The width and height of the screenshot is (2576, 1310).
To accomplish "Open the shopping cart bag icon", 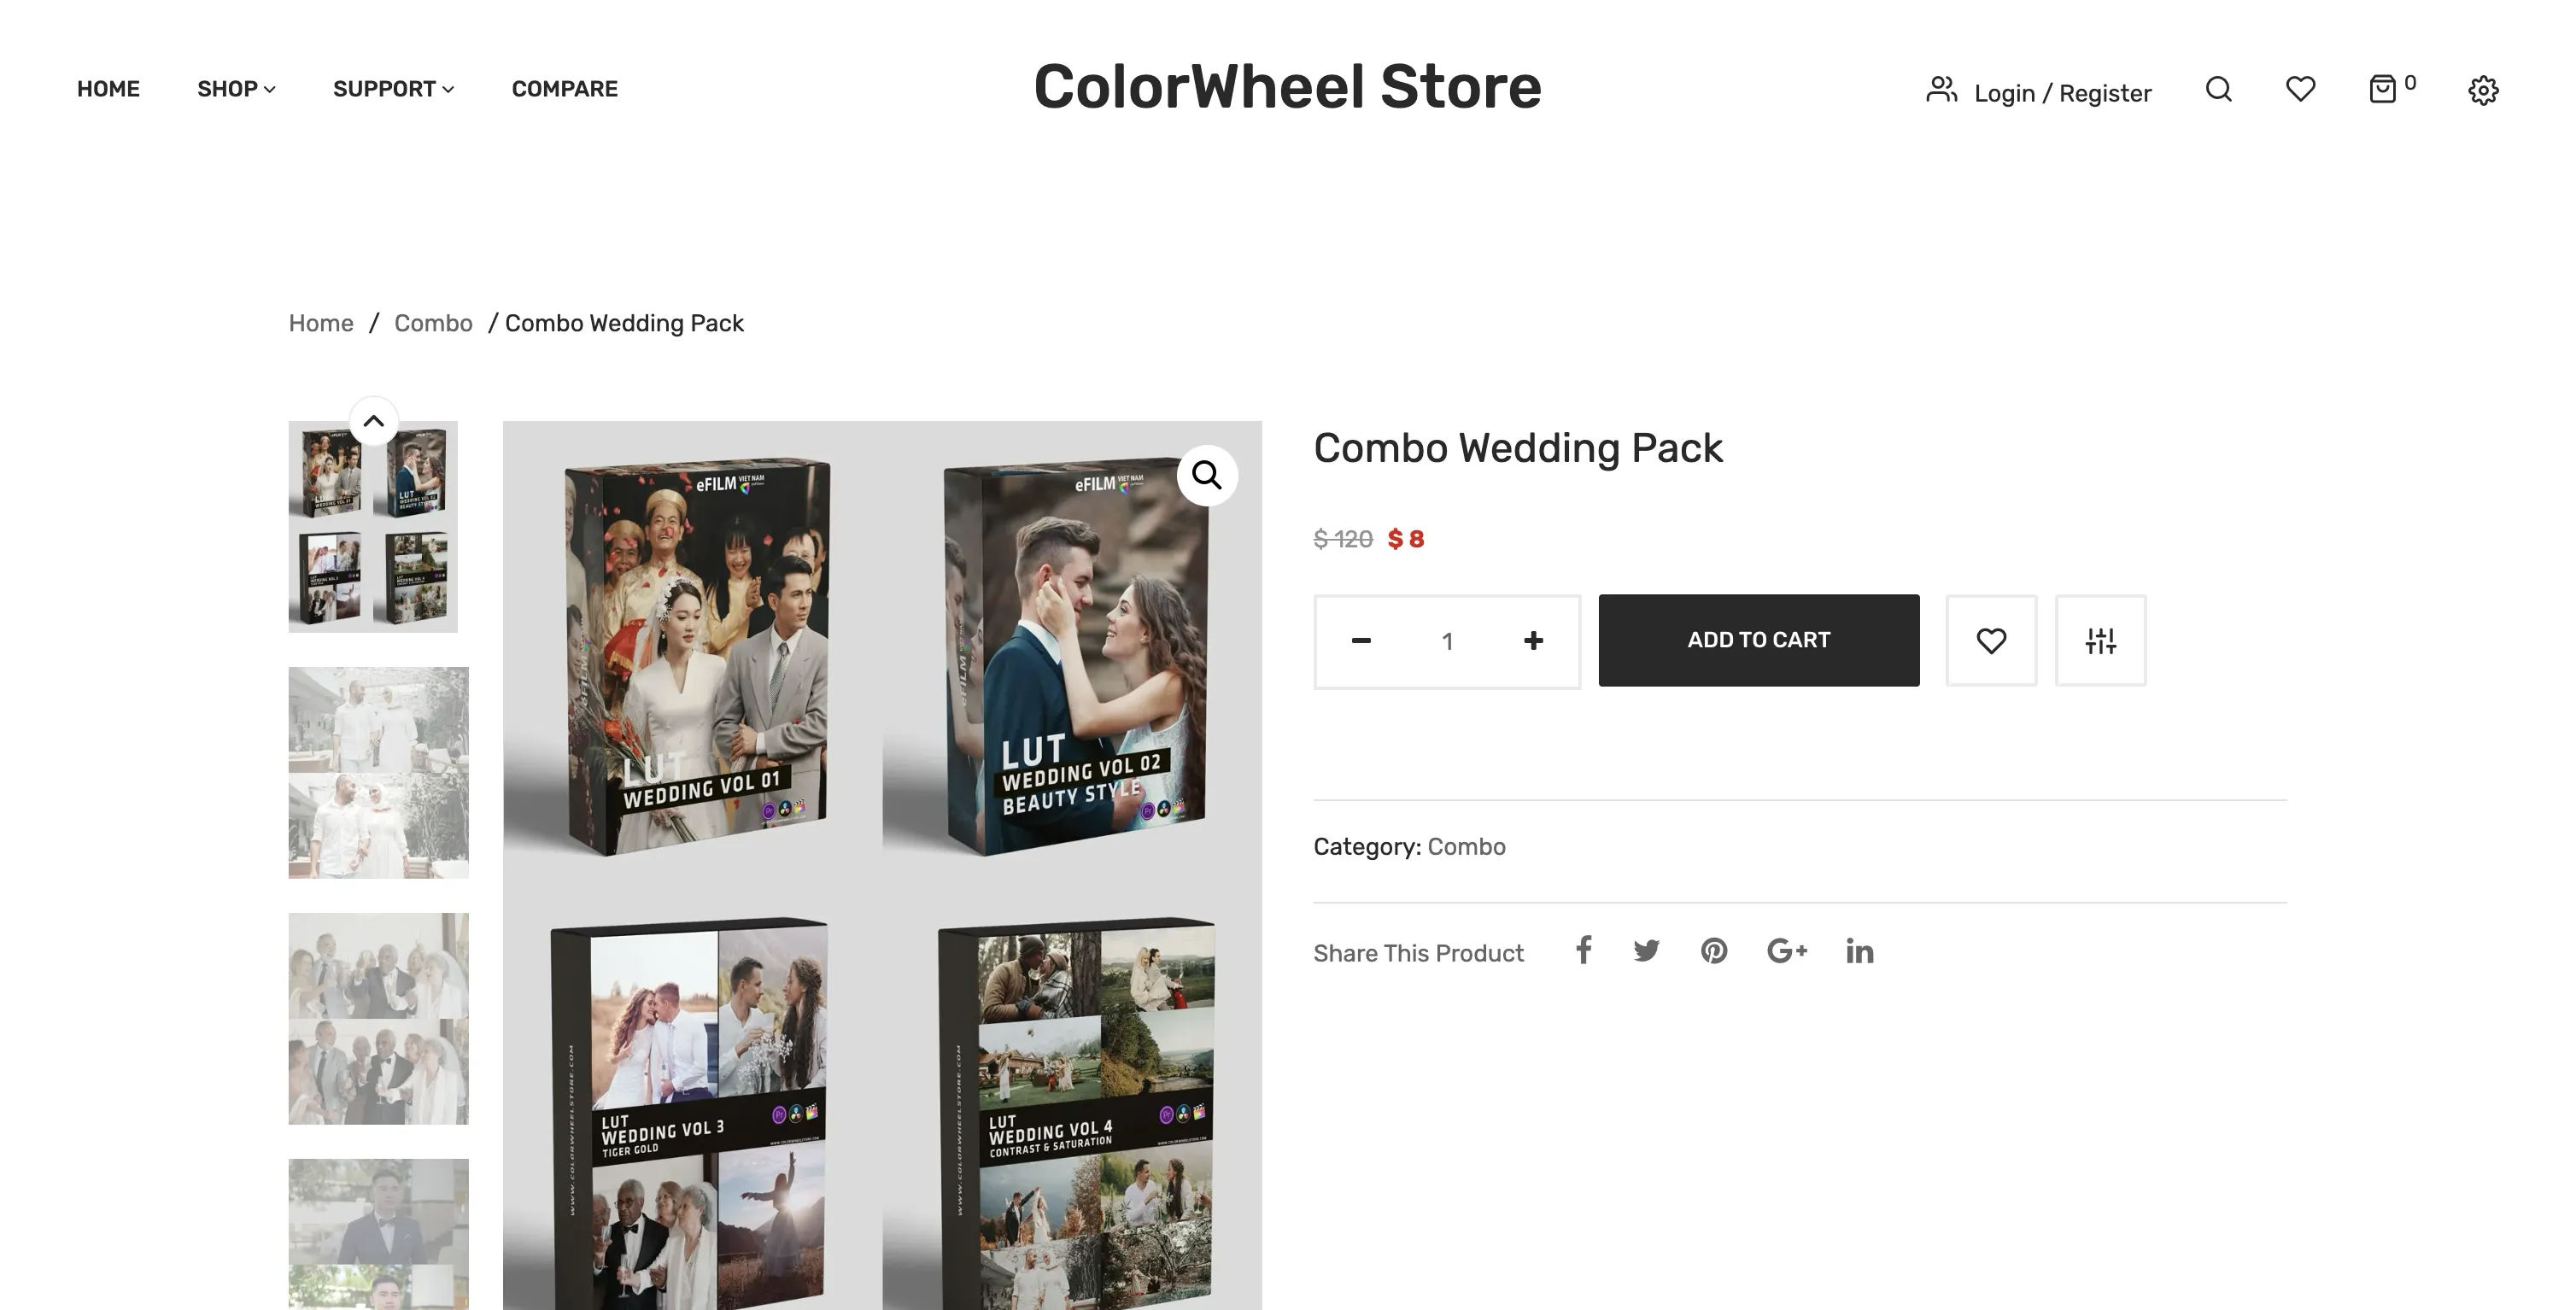I will [2383, 90].
